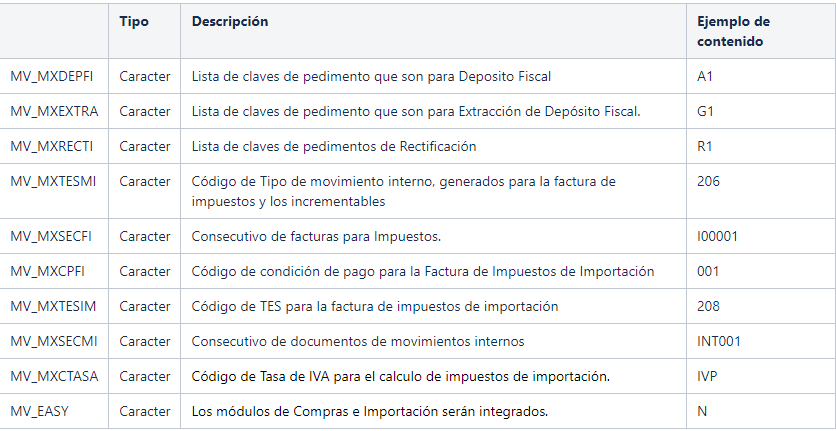Click the Tipo column header
Screen dimensions: 836x431
pos(134,21)
